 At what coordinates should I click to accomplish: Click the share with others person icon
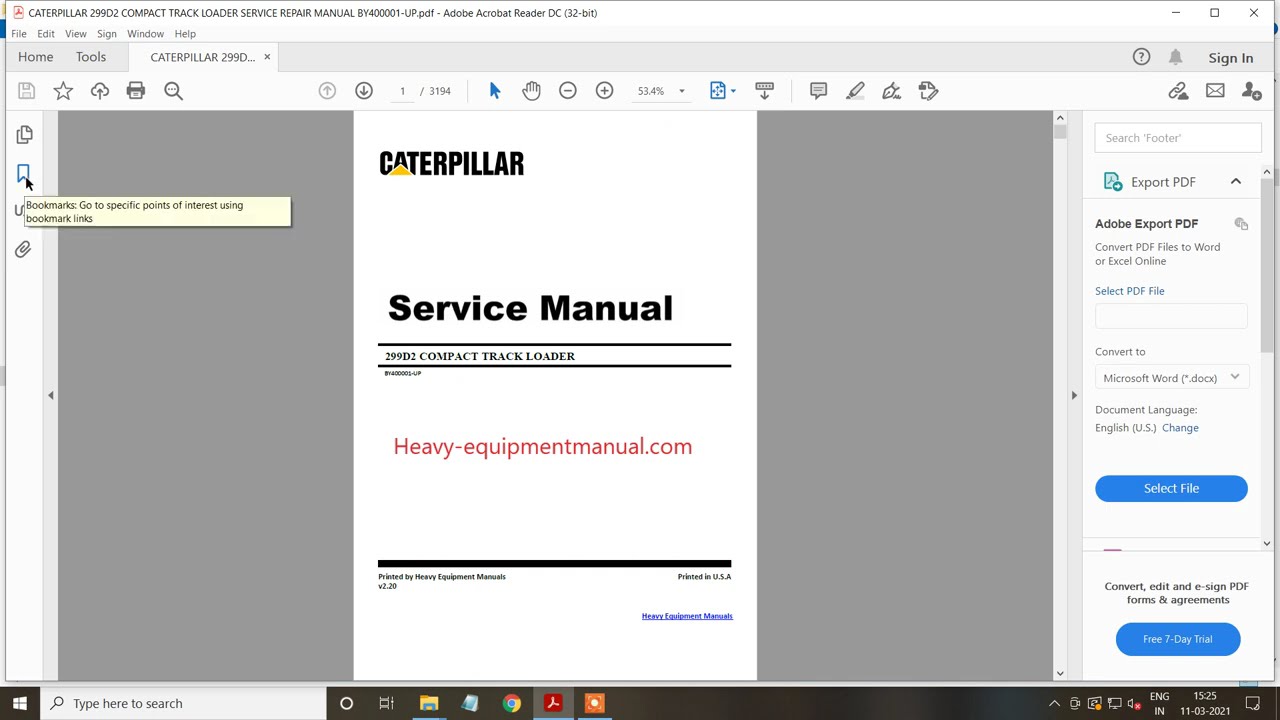click(x=1251, y=91)
